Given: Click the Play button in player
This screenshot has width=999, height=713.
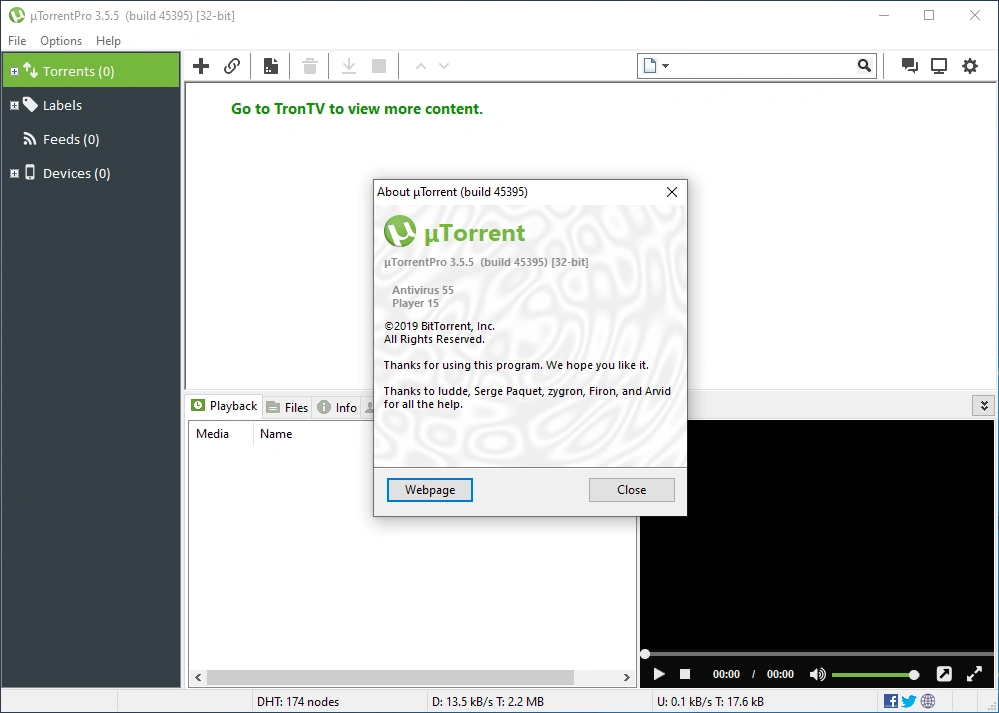Looking at the screenshot, I should click(x=659, y=674).
